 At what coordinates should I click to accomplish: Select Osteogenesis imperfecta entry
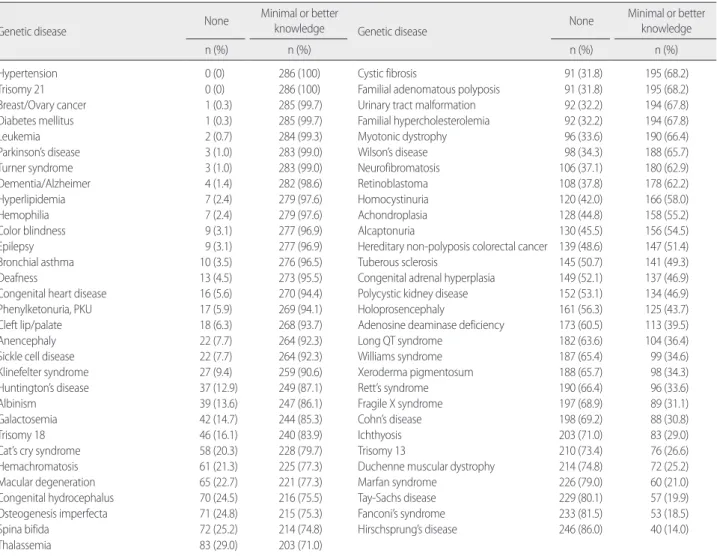click(54, 513)
